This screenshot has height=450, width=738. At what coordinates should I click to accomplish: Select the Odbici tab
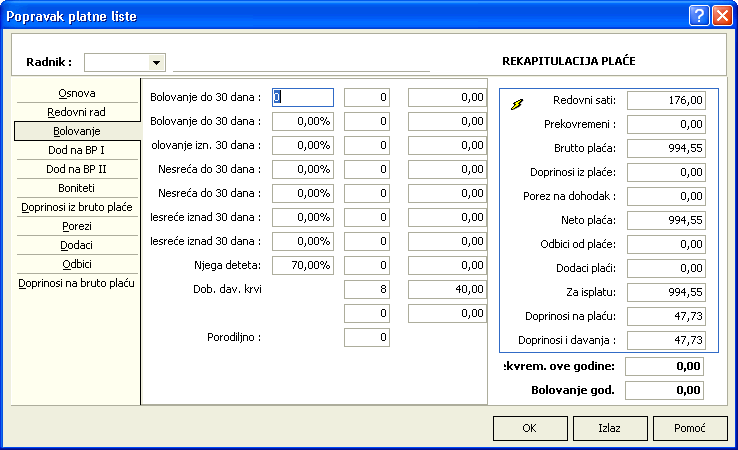point(77,264)
